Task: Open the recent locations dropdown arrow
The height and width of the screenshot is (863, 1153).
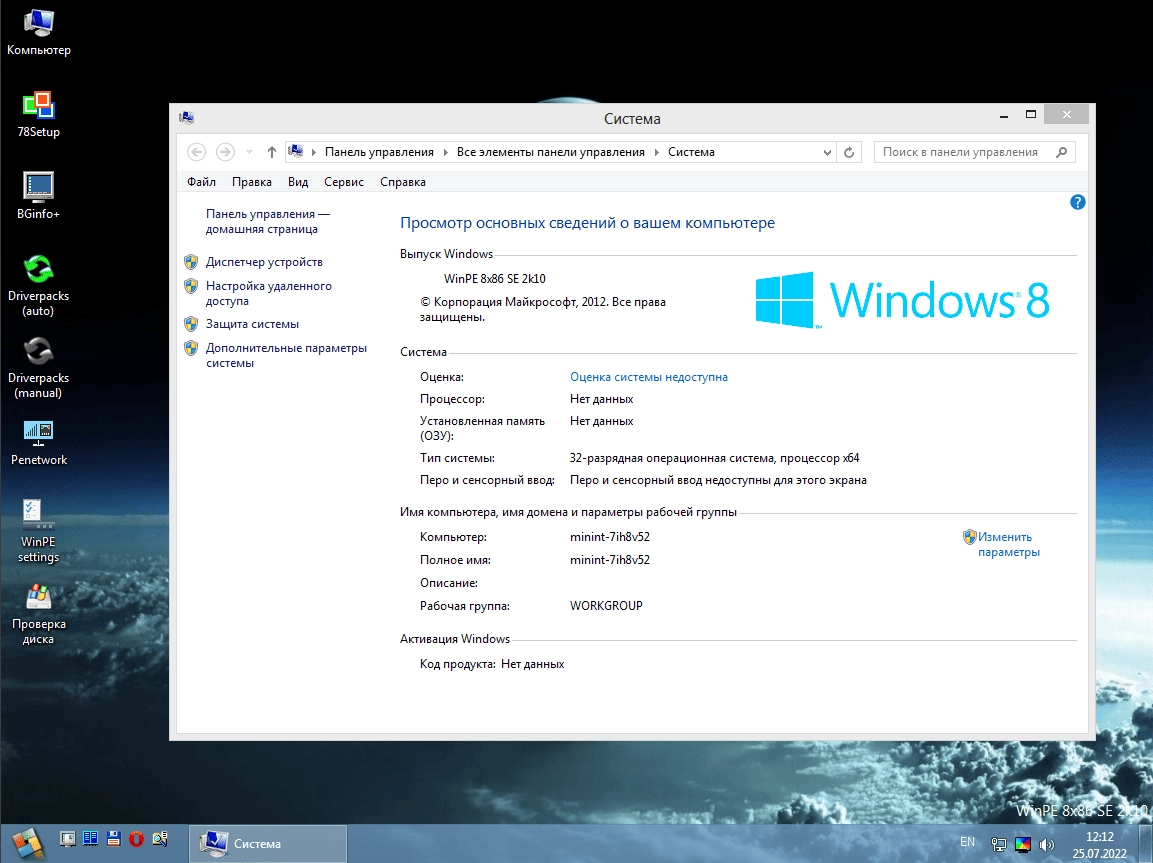Action: point(249,152)
